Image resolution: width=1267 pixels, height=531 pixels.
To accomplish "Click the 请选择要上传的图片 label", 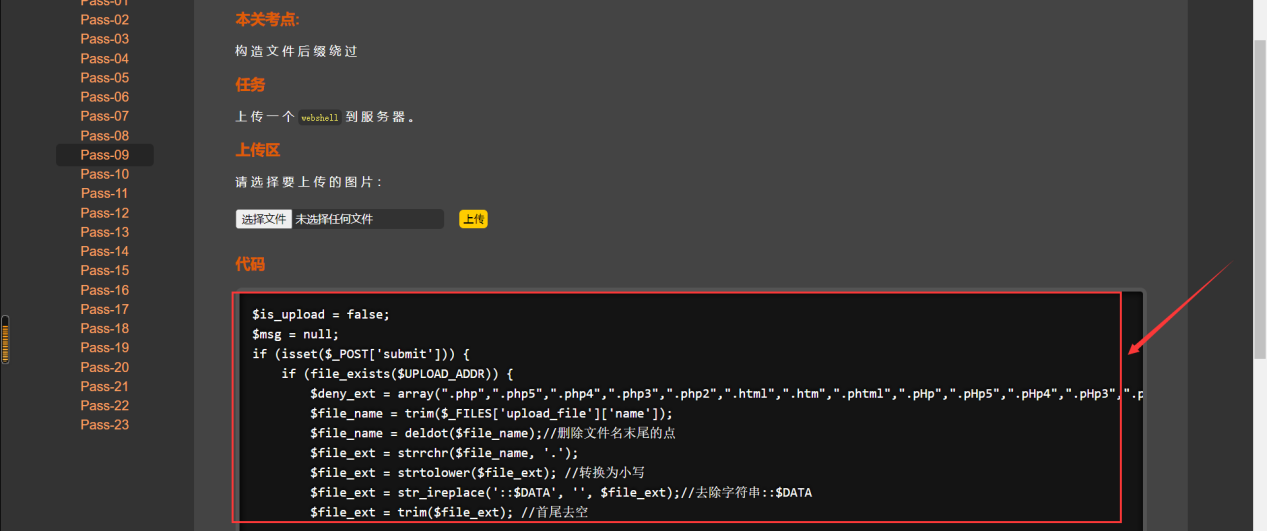I will (309, 182).
